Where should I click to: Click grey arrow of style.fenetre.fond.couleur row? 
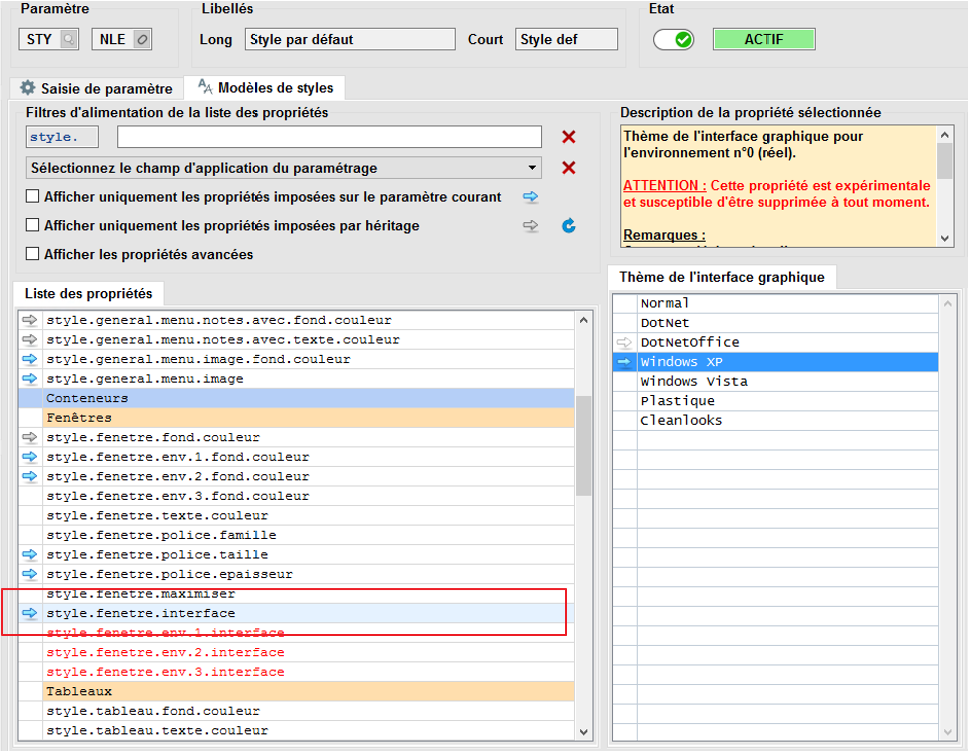(x=30, y=437)
